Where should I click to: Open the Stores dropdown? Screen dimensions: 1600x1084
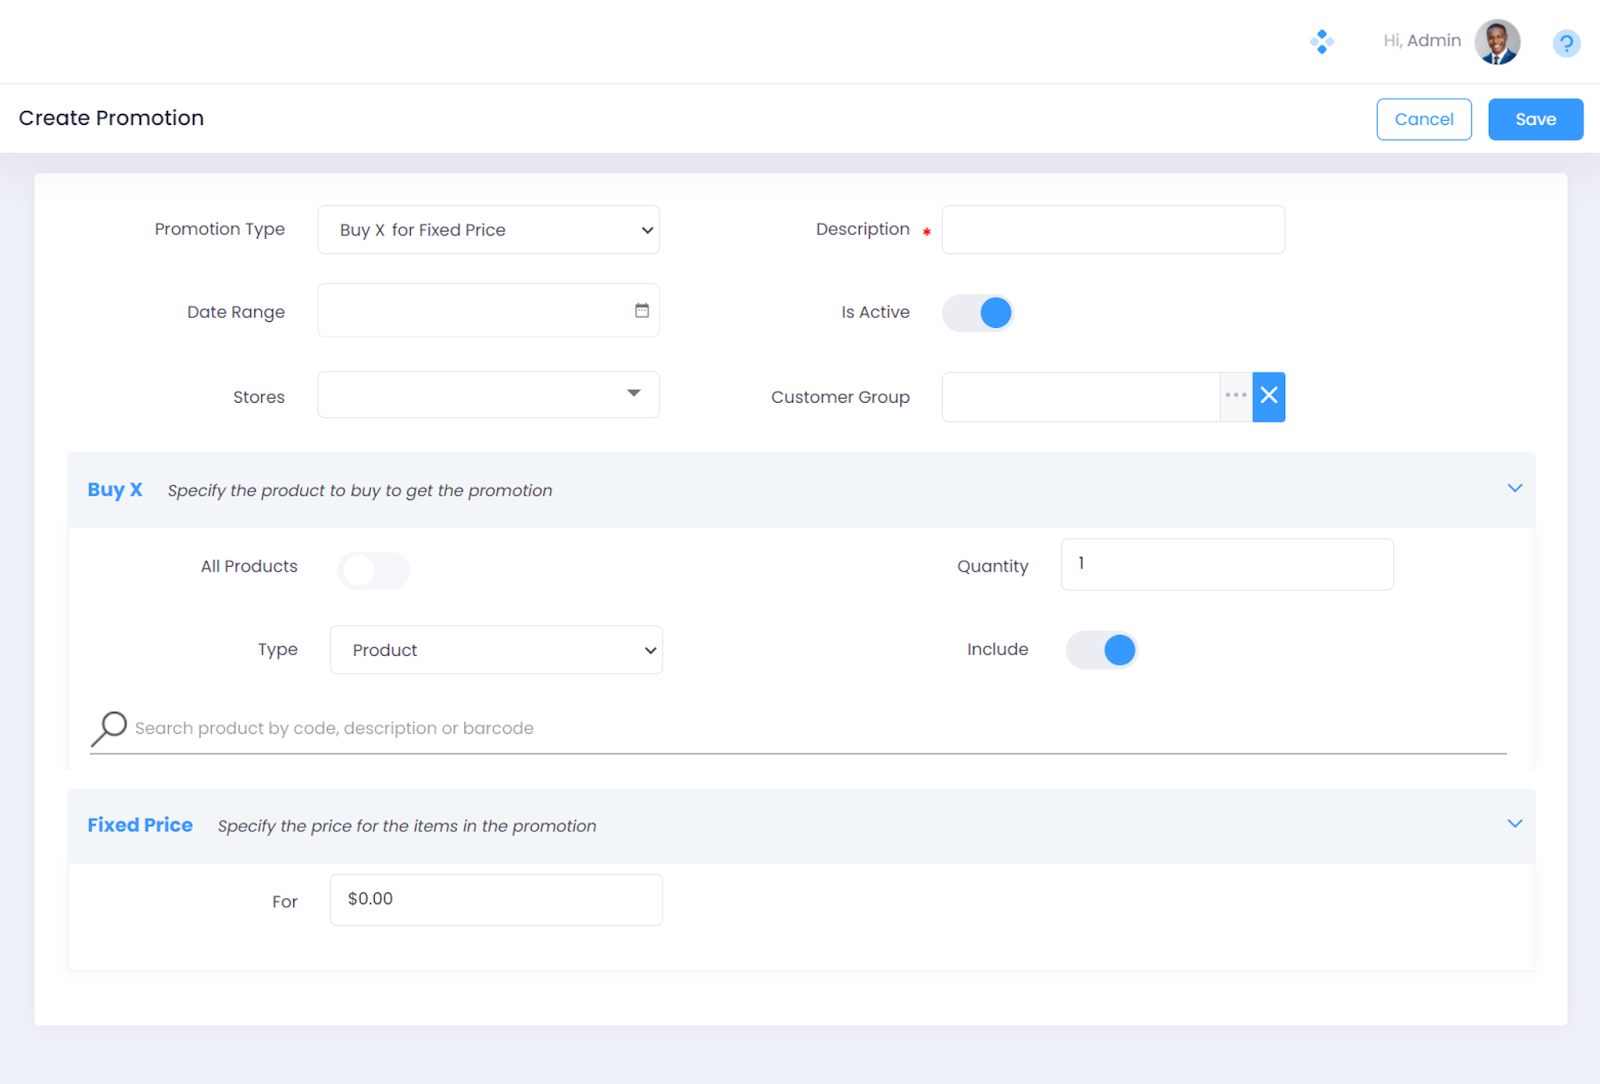(x=488, y=395)
